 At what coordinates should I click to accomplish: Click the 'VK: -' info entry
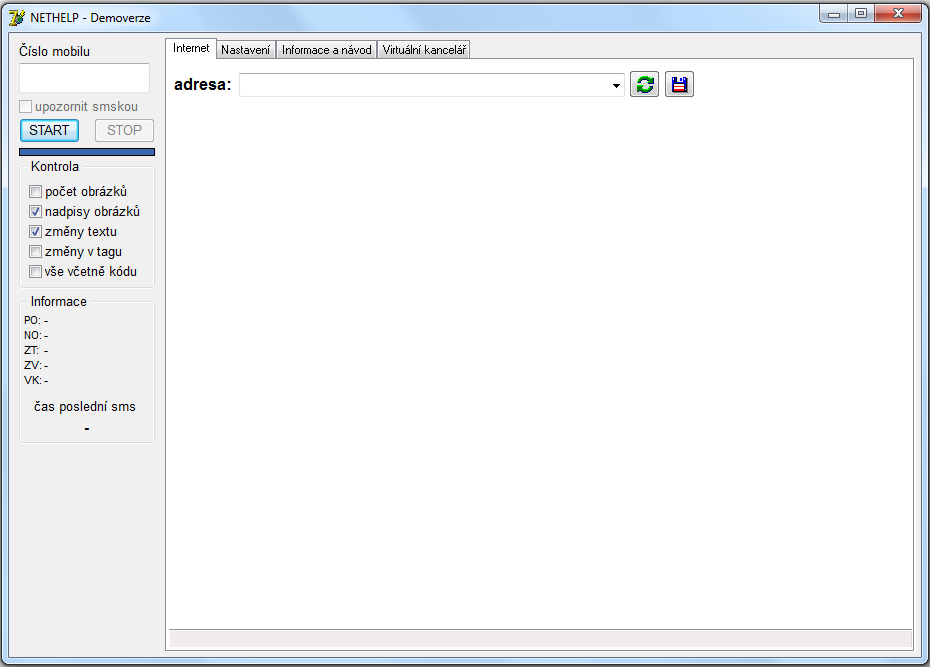pos(36,380)
